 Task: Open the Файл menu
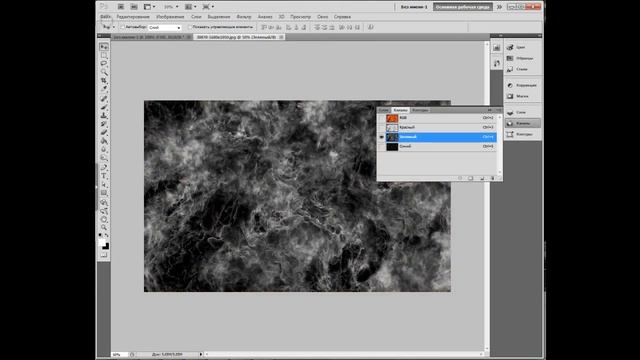pos(105,17)
